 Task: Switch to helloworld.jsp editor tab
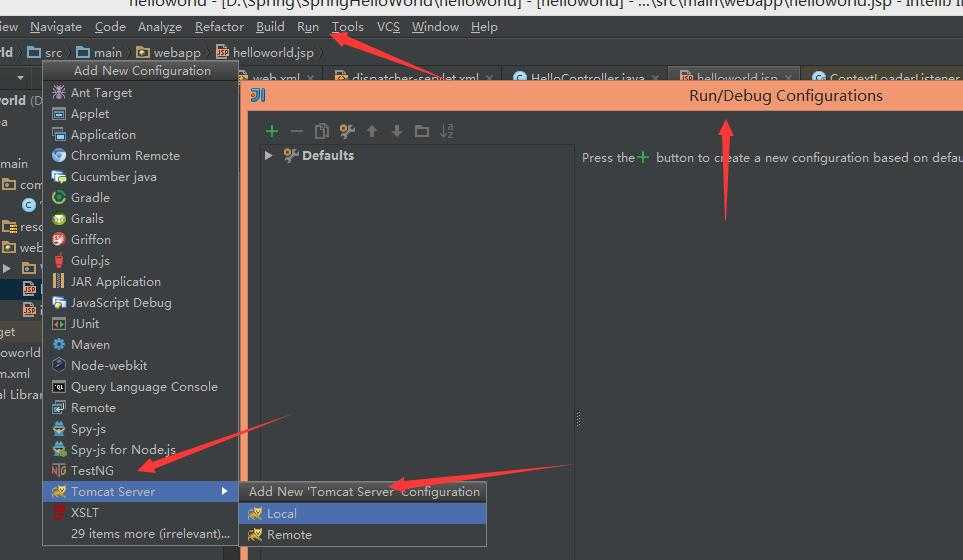point(733,76)
